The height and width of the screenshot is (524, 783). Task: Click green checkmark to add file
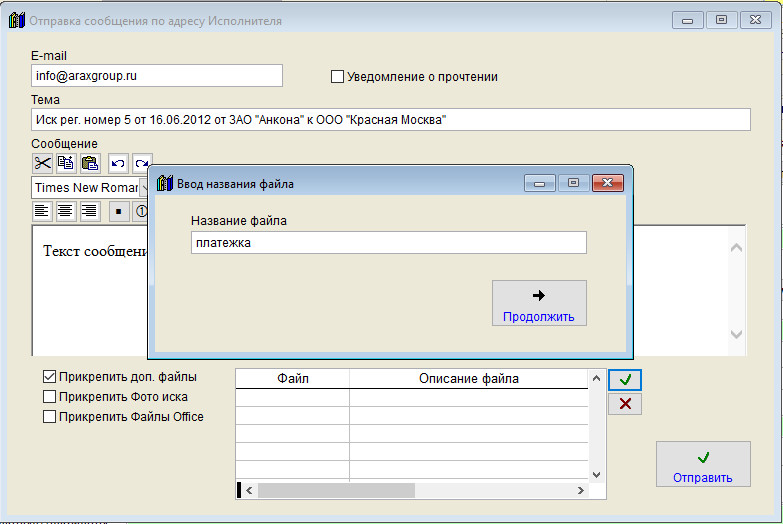pos(625,380)
